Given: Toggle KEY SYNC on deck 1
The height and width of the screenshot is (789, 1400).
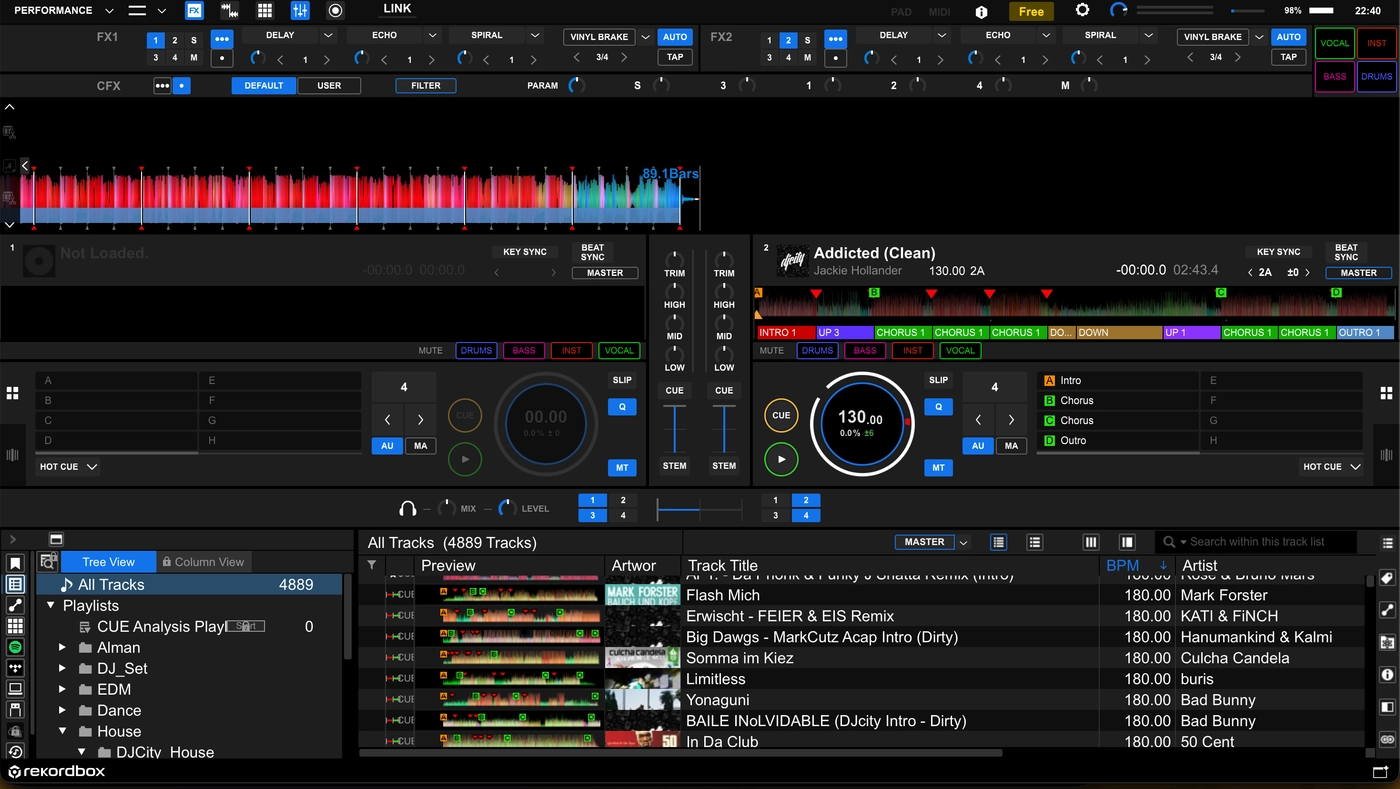Looking at the screenshot, I should (x=525, y=252).
